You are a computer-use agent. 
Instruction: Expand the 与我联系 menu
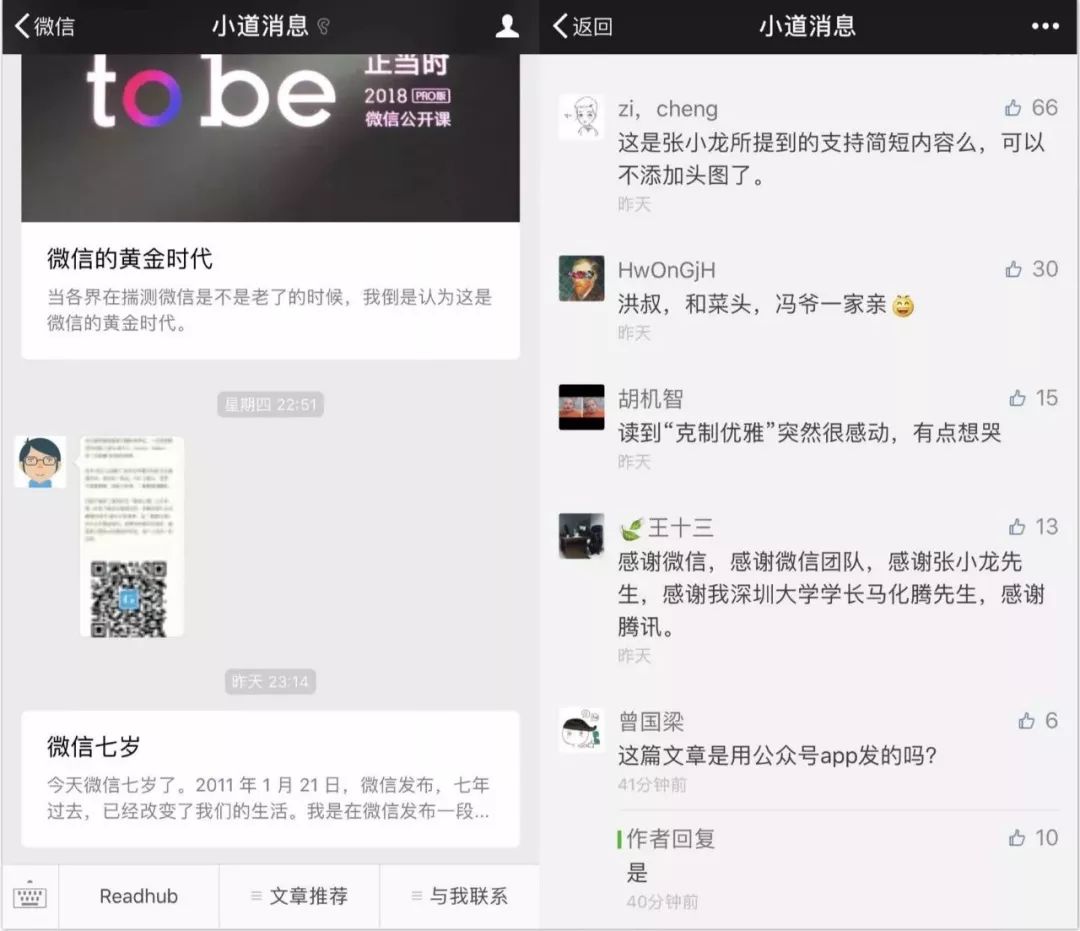tap(459, 896)
